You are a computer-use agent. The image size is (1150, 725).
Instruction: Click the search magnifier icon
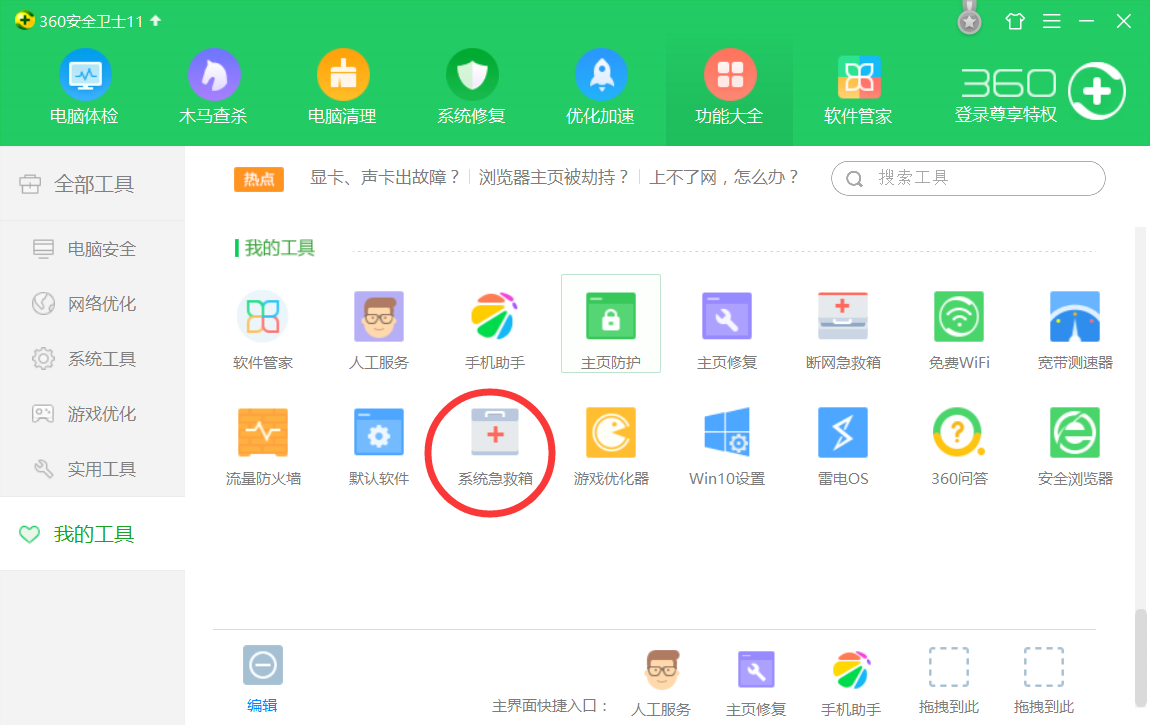coord(854,179)
